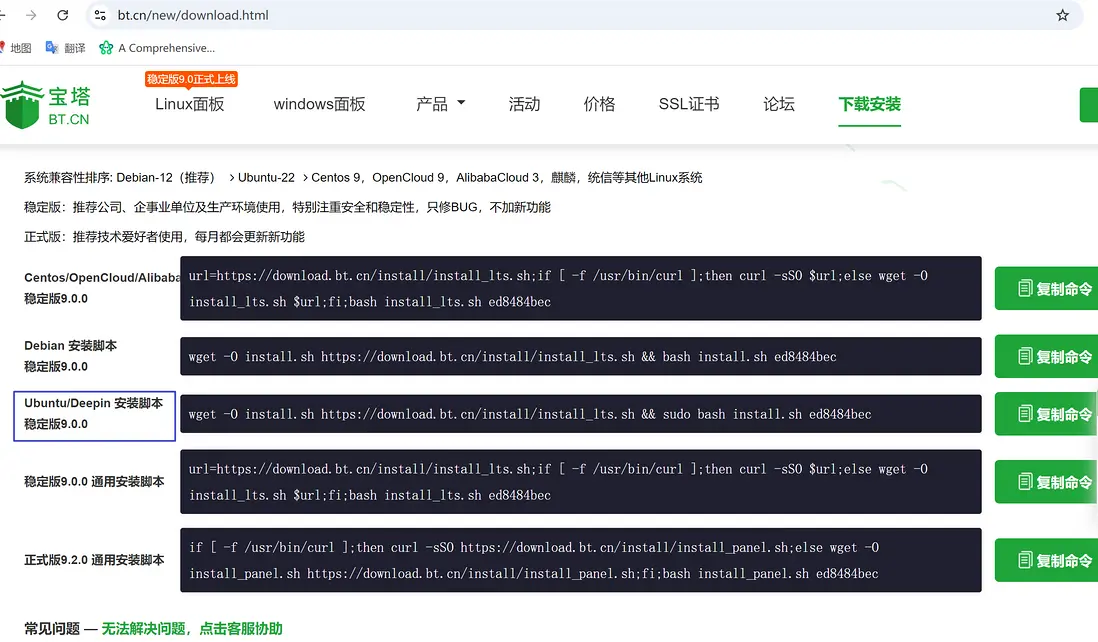Copy the 稳定版9.0.0 通用安装脚本 command

1046,482
